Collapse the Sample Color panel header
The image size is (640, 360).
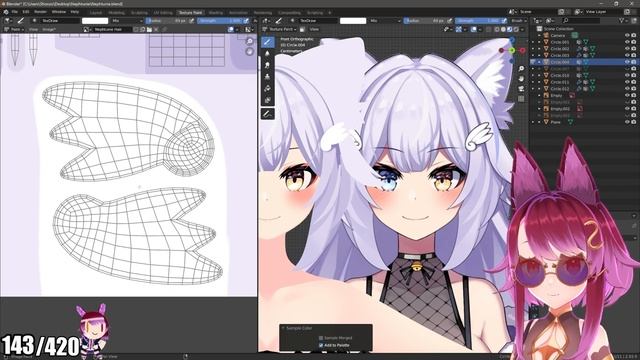click(299, 328)
